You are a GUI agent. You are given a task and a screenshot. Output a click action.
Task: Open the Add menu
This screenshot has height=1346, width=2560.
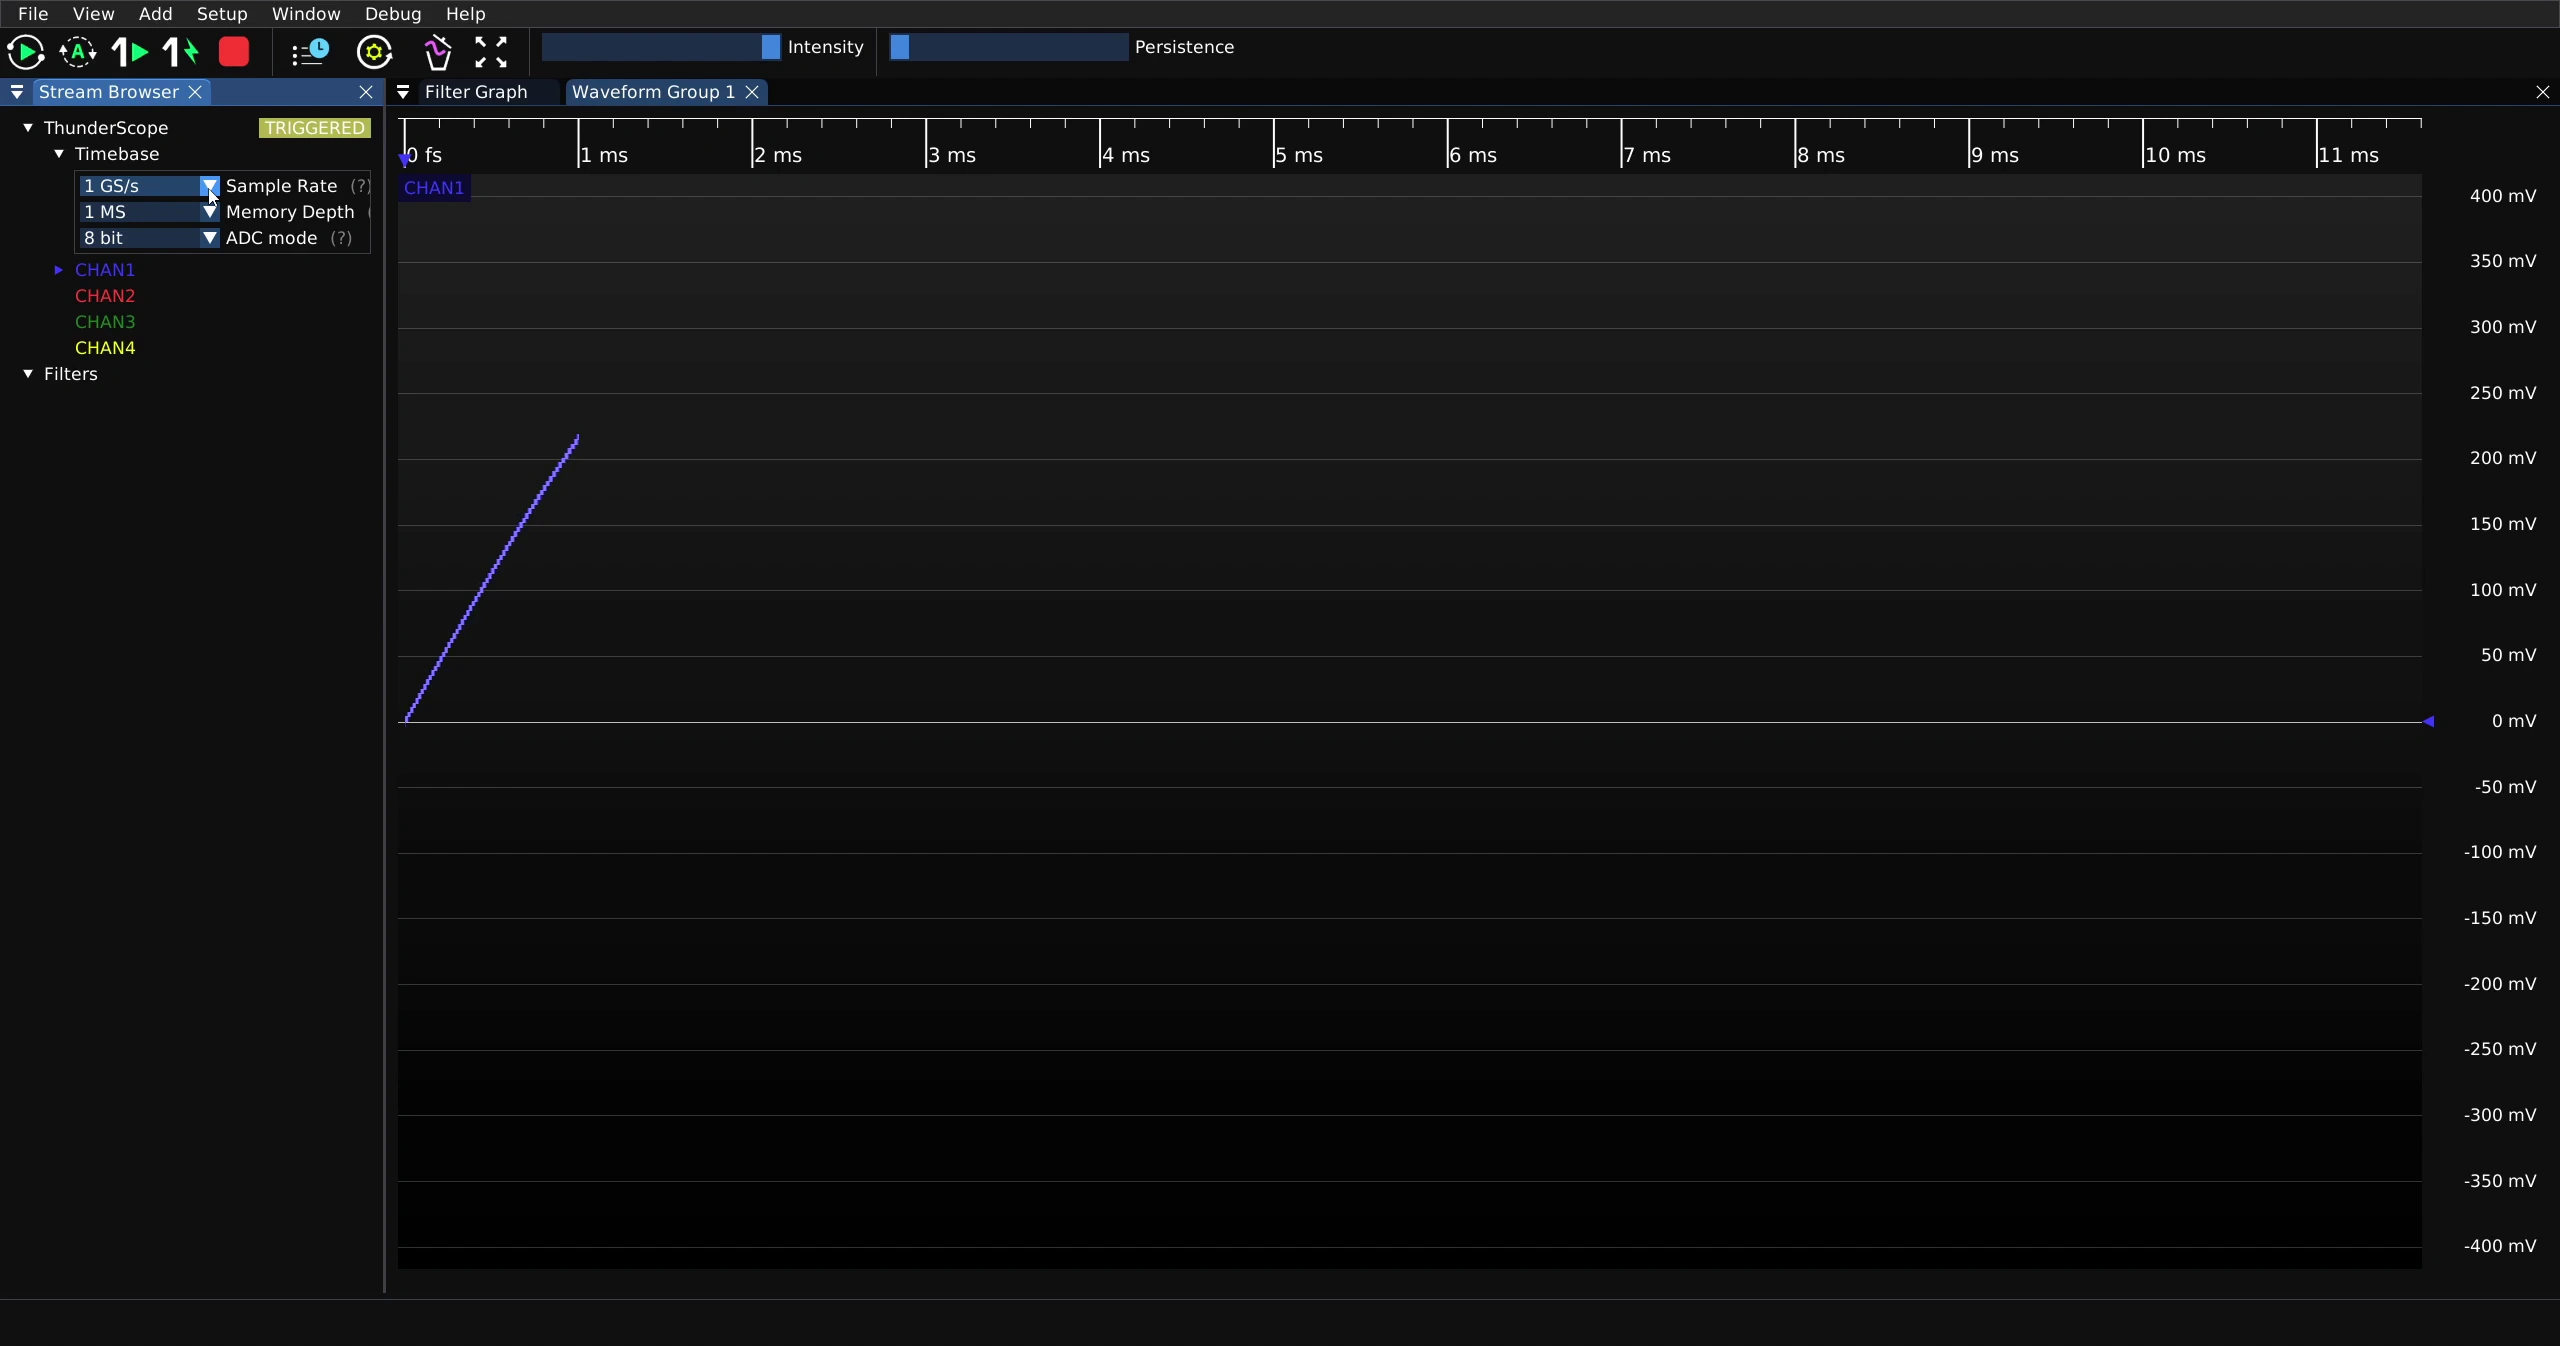[x=155, y=14]
